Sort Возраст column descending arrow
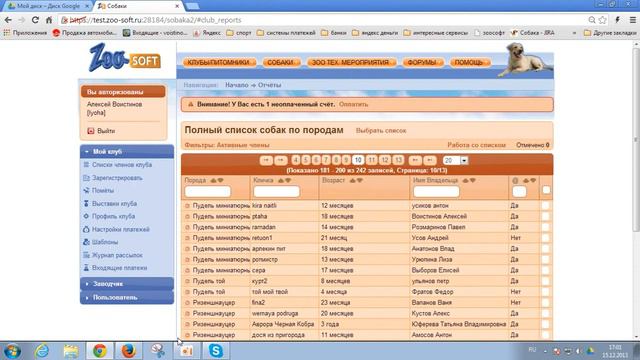640x360 pixels. [360, 180]
